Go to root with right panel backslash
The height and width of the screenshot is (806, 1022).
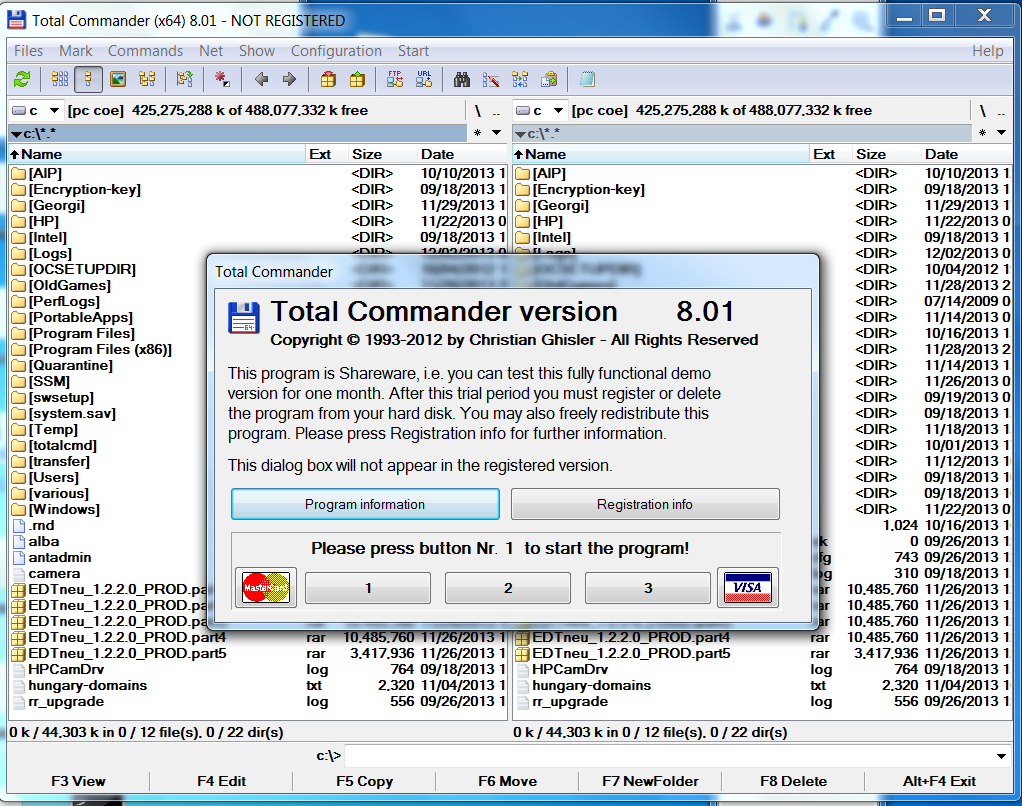(983, 111)
